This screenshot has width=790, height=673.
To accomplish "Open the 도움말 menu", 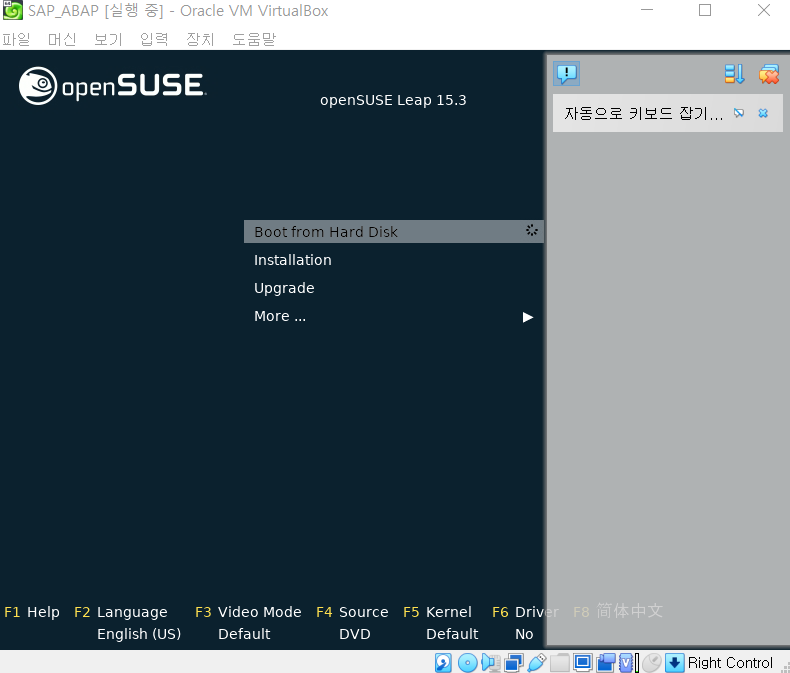I will [254, 39].
